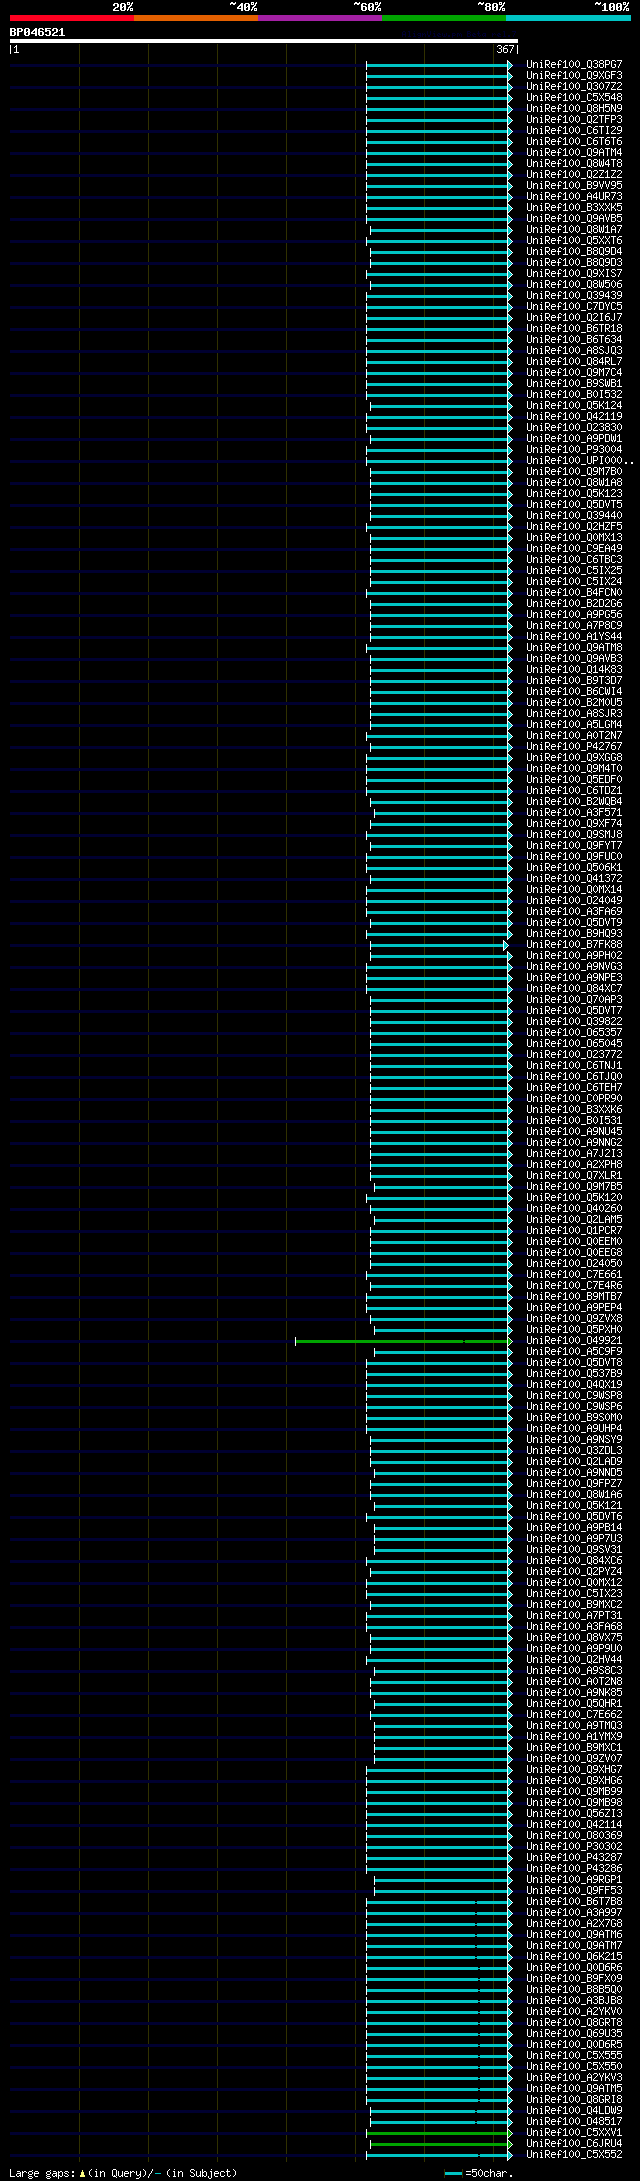Select the label UniRef100_Q6K215
Image resolution: width=640 pixels, height=2181 pixels.
tap(574, 1957)
